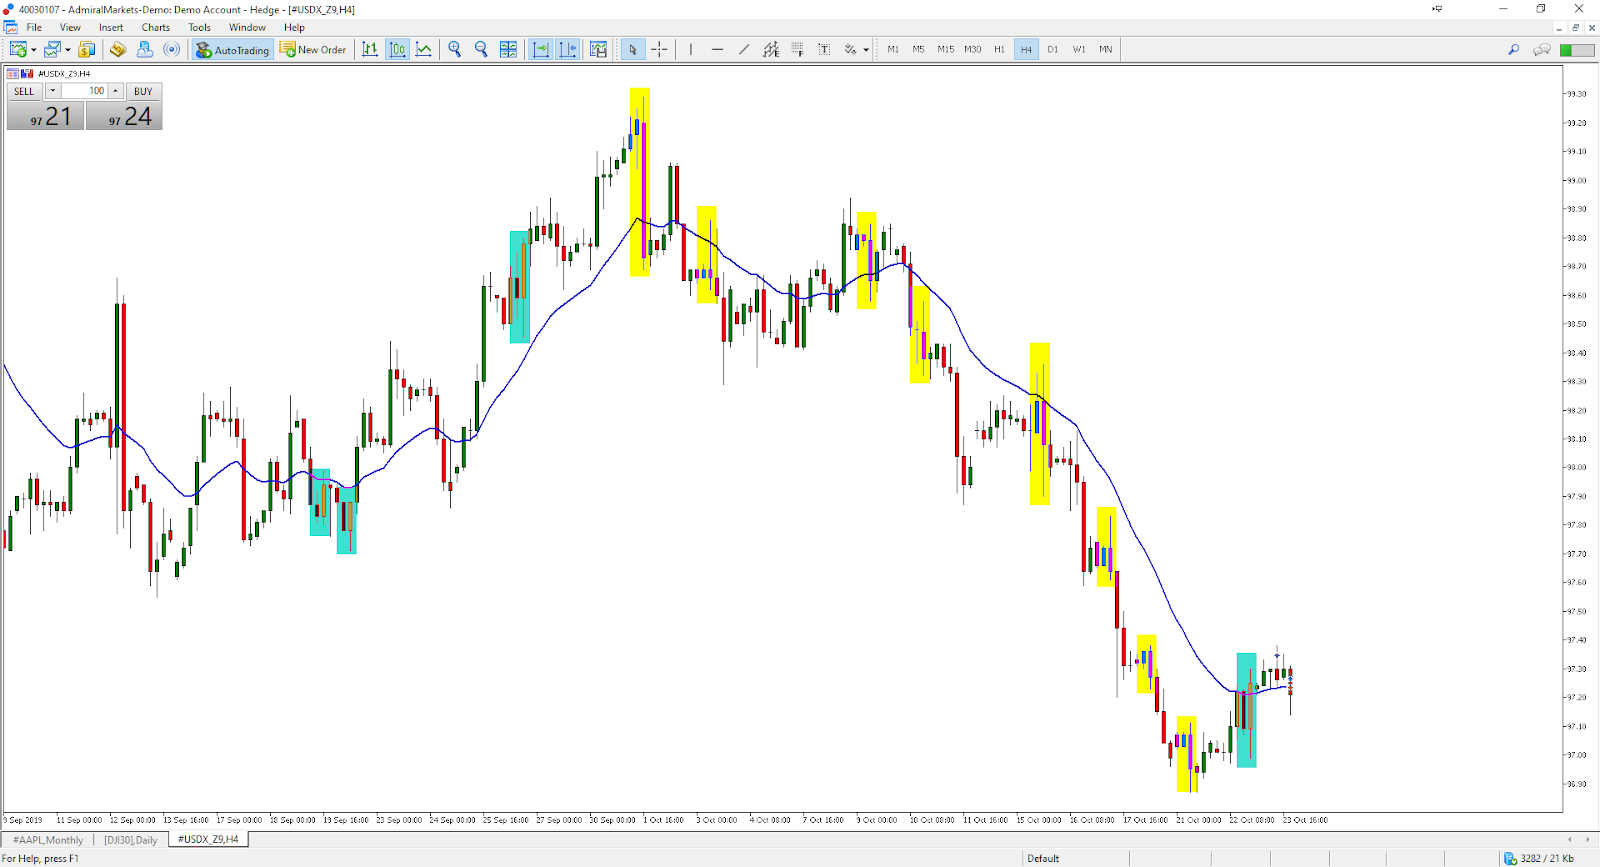Switch to #AAPL,Monthly chart tab
Viewport: 1600px width, 867px height.
click(x=48, y=840)
